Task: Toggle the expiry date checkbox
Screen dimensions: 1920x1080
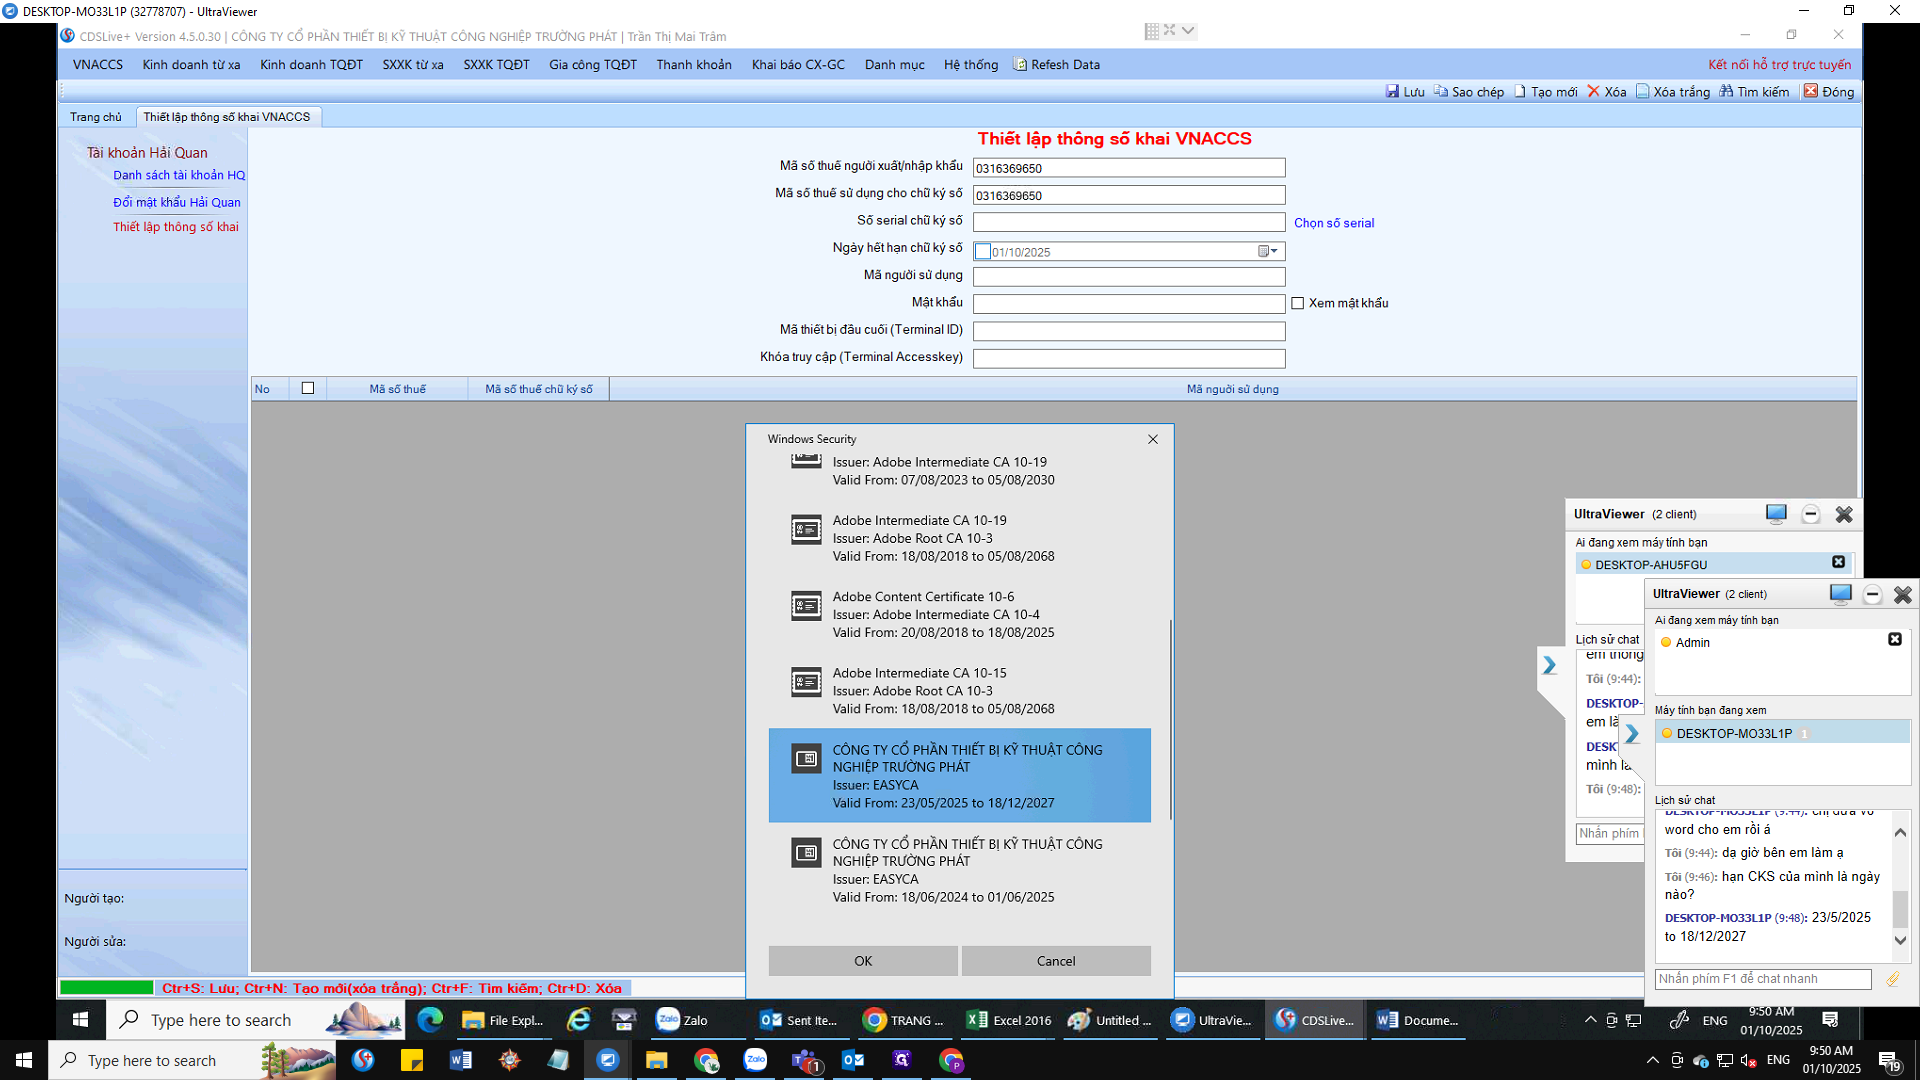Action: coord(983,252)
